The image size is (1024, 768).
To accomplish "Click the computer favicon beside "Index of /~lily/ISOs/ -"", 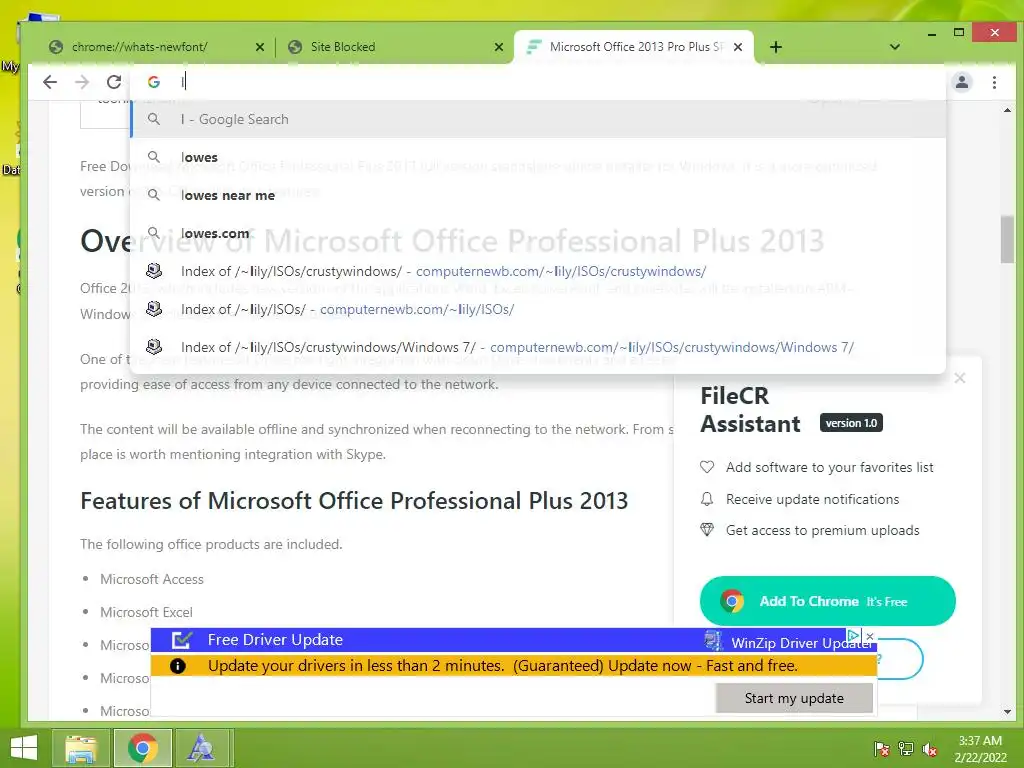I will (154, 308).
